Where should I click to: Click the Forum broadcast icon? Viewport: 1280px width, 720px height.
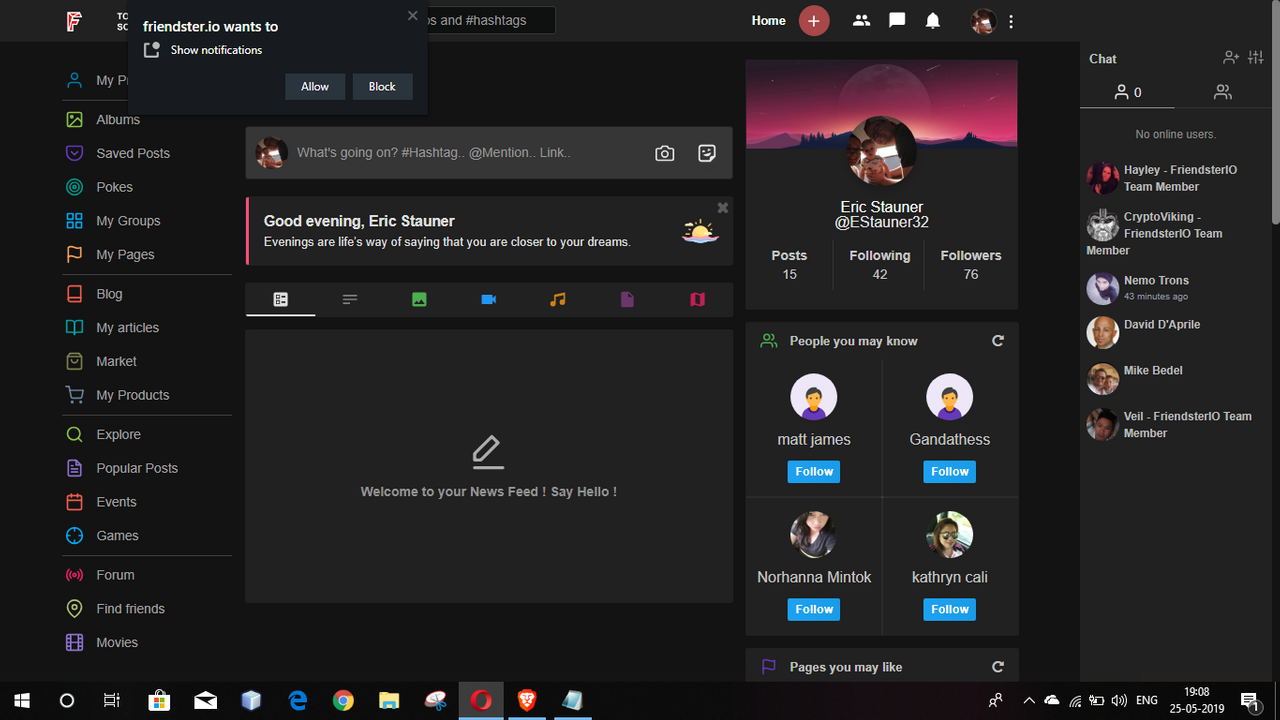pos(74,575)
